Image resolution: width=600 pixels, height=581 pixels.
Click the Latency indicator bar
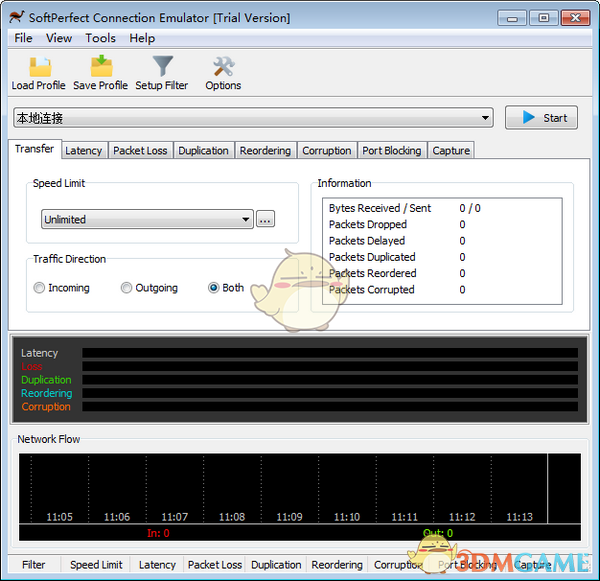(330, 353)
